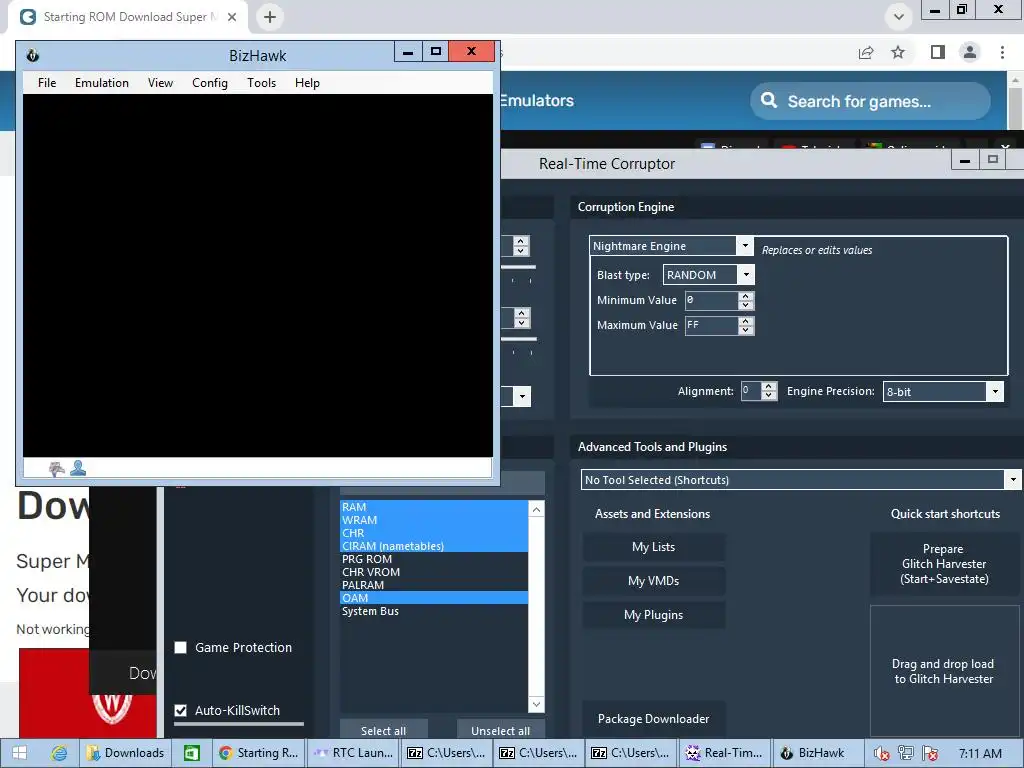Increase Maximum Value with up arrow
Screen dimensions: 1024x768
point(746,321)
